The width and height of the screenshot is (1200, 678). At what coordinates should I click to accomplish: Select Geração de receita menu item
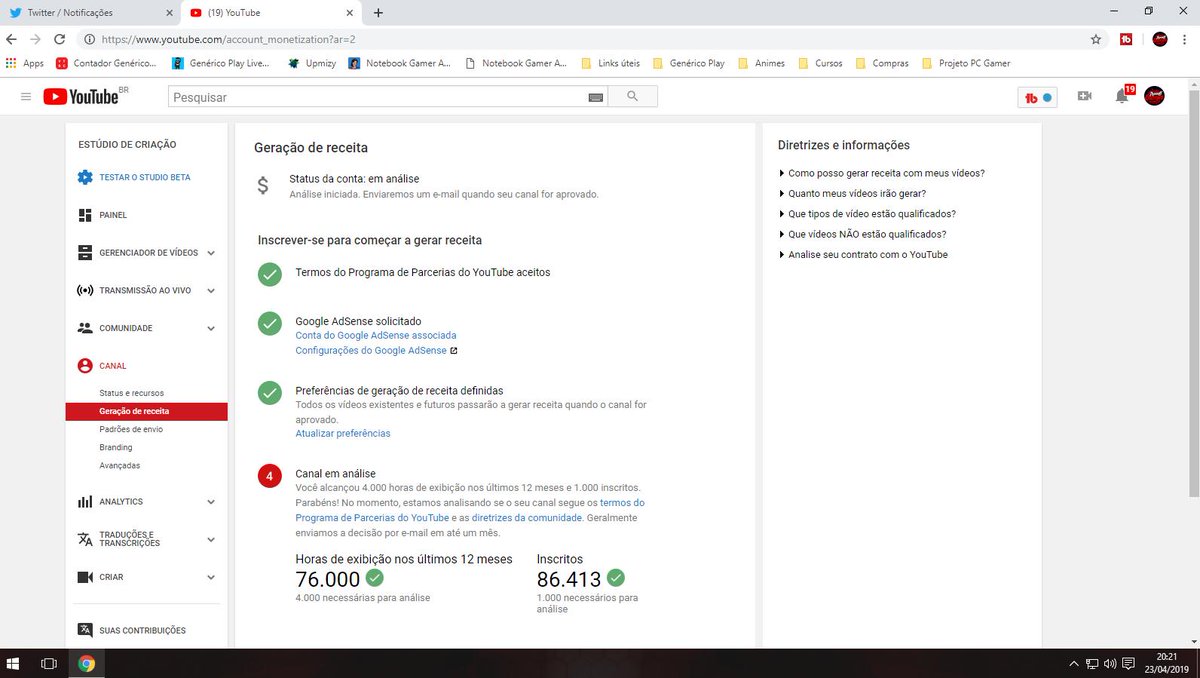coord(146,411)
